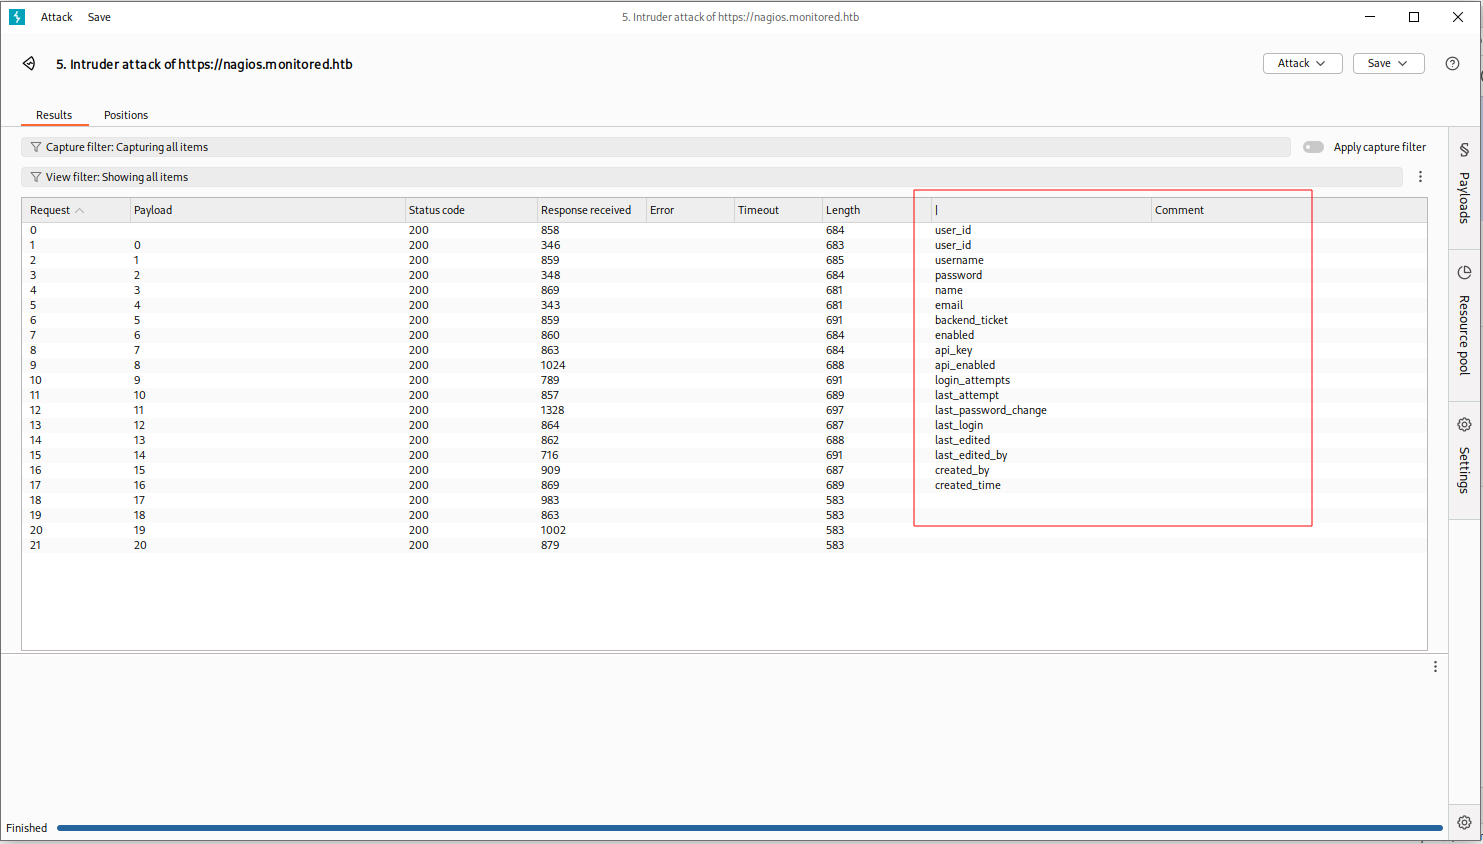
Task: Sort by the Length column header
Action: point(876,210)
